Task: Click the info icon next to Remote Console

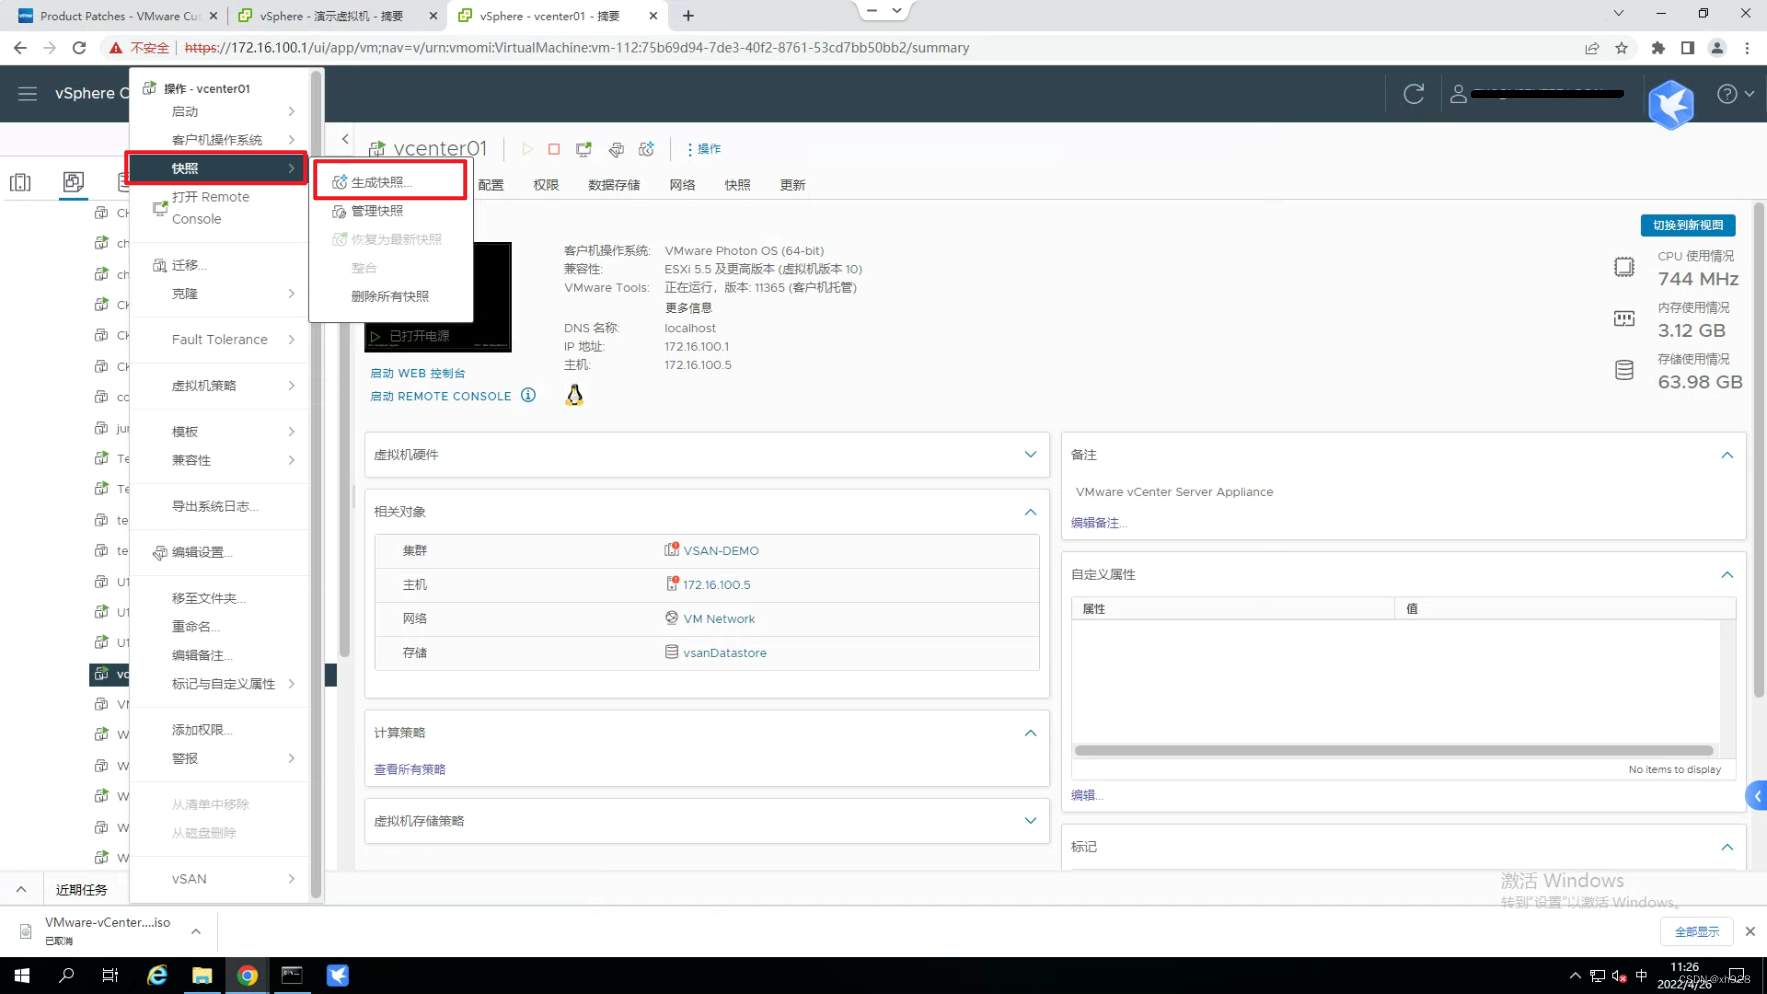Action: pos(528,395)
